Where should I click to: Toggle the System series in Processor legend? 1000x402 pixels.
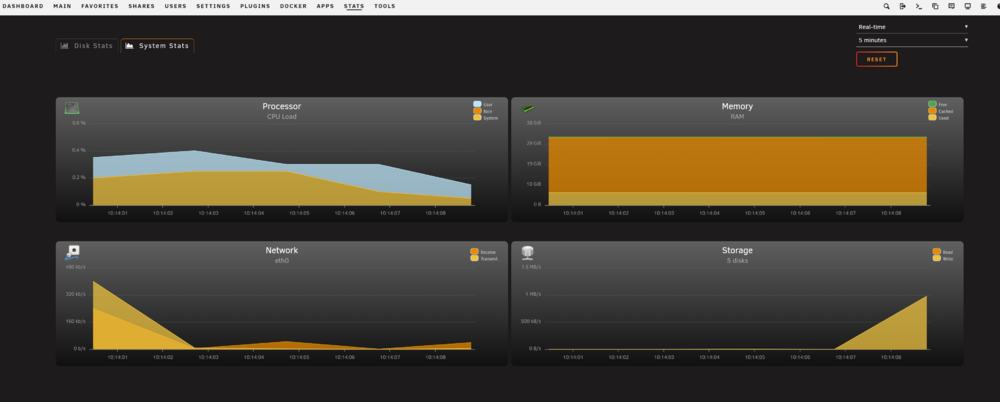486,118
